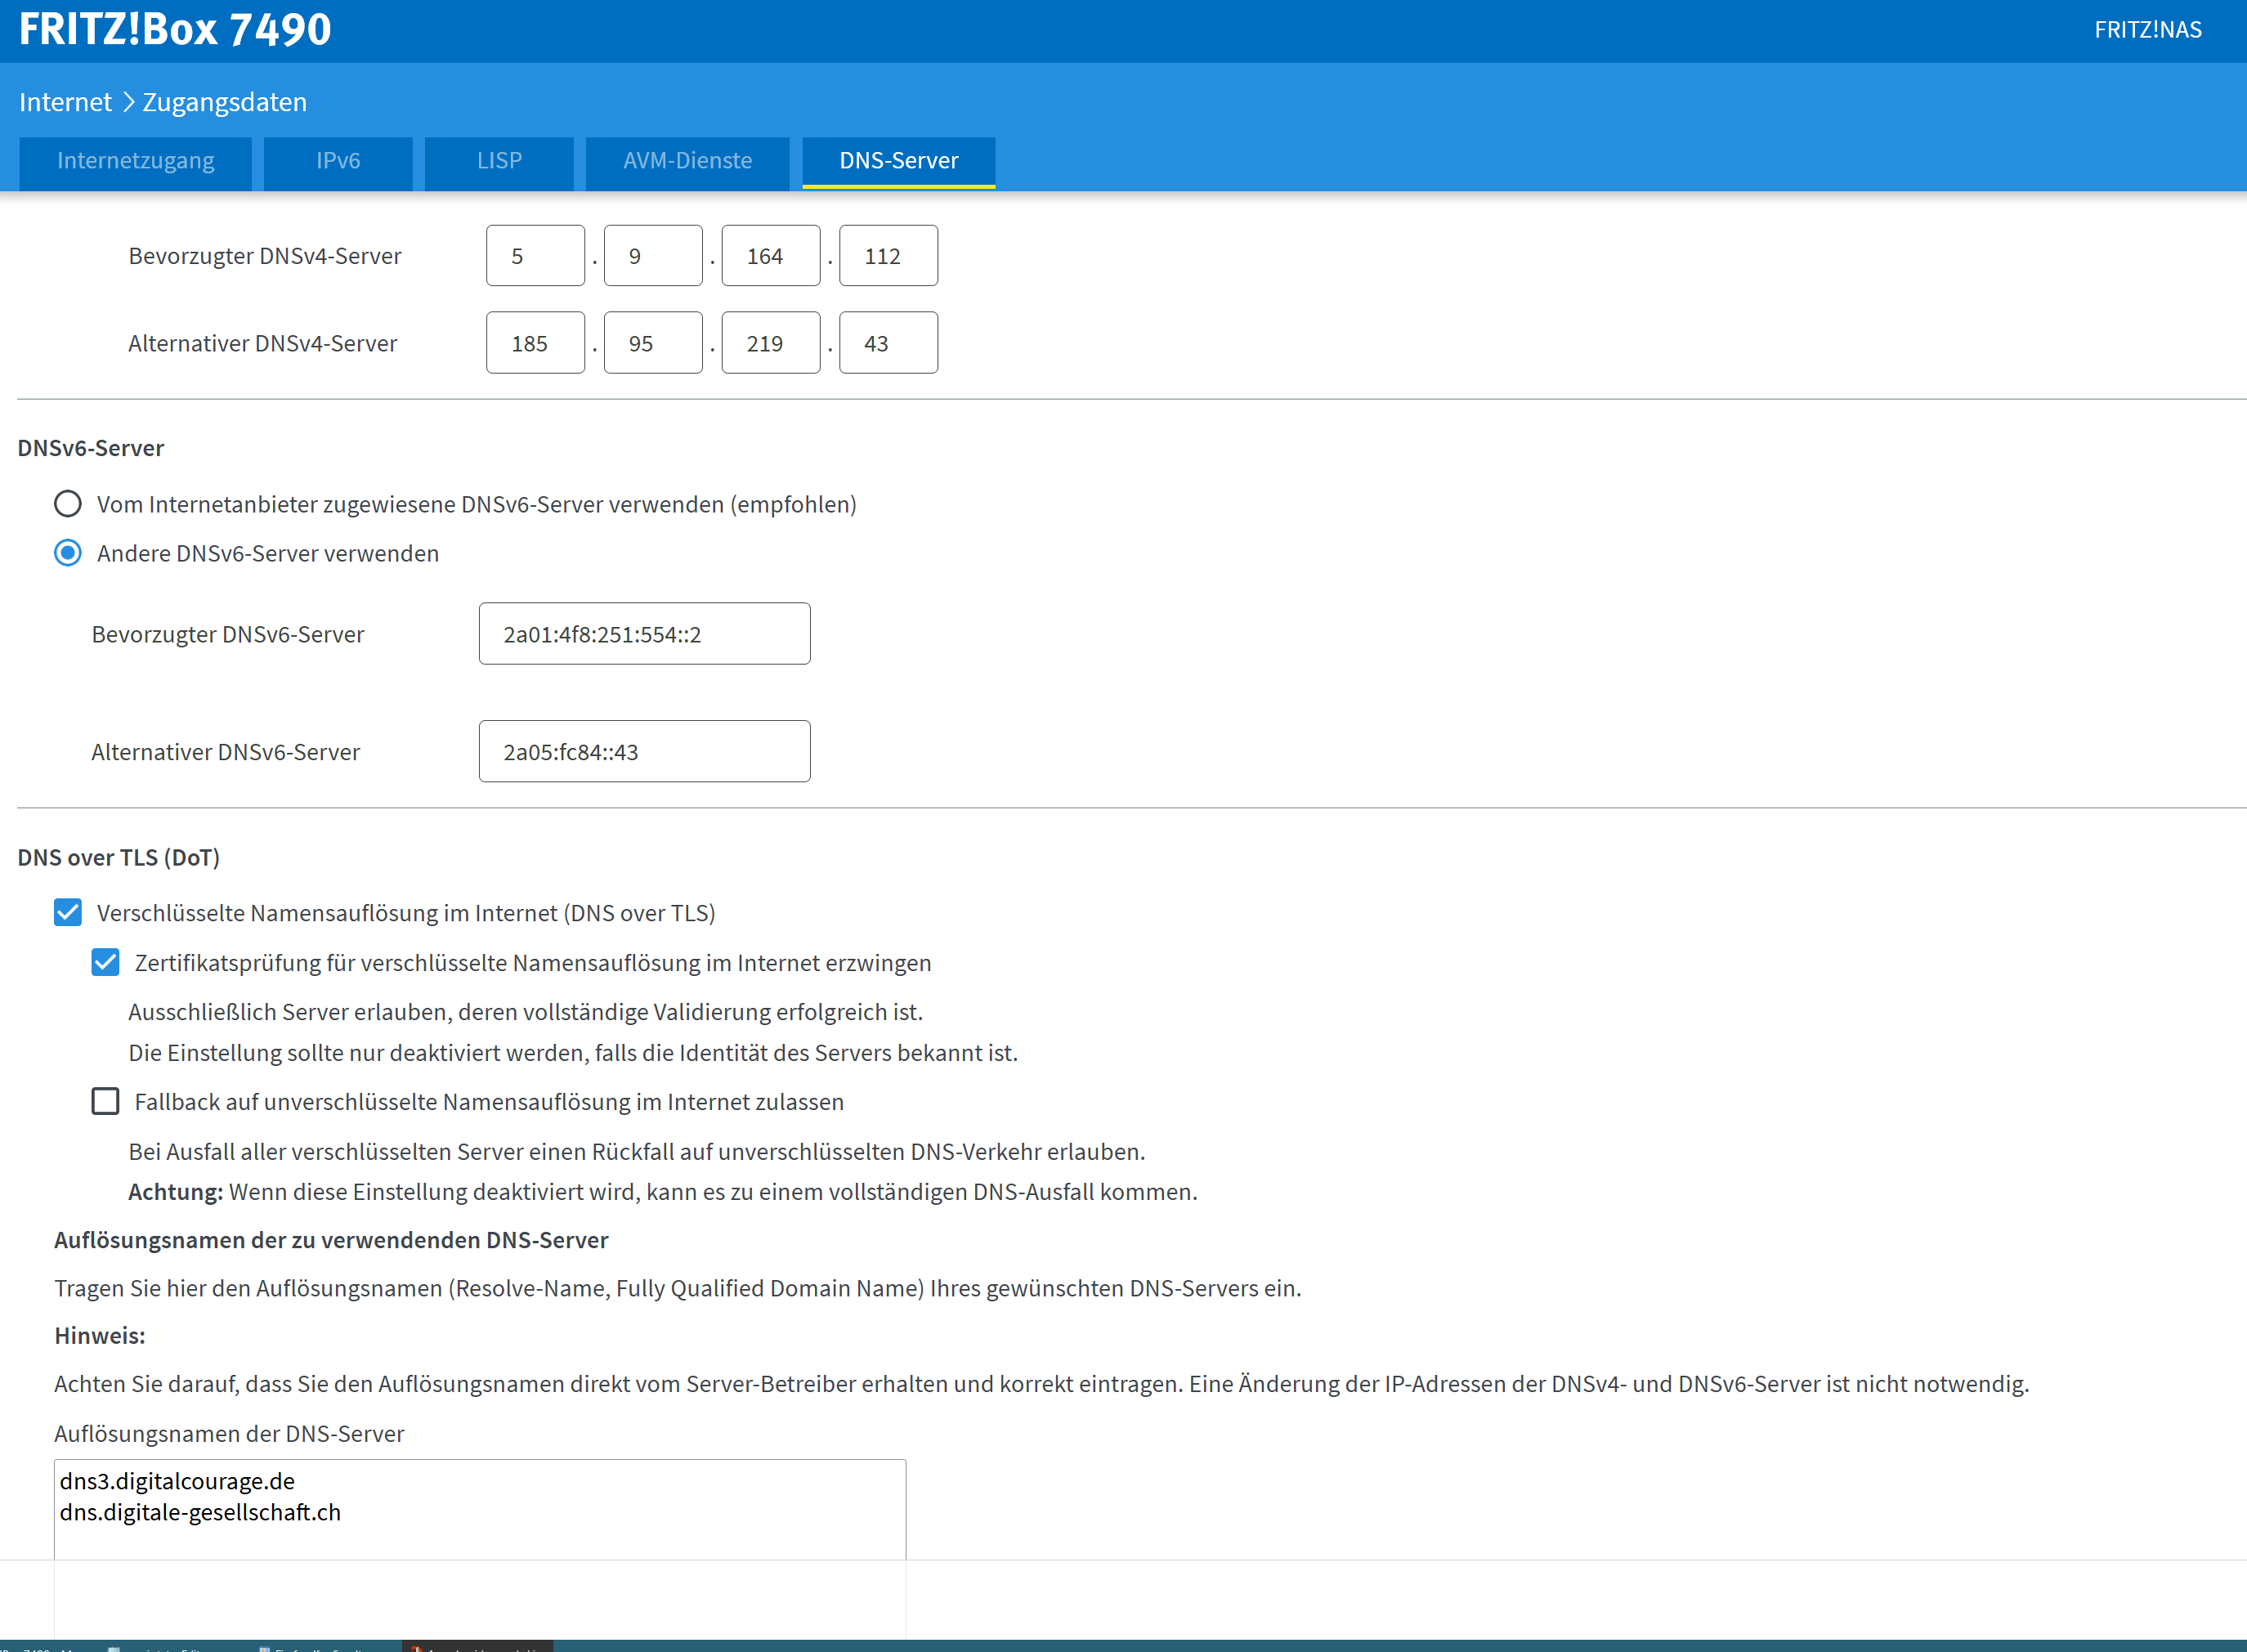2247x1652 pixels.
Task: Open the LISP tab
Action: pos(499,161)
